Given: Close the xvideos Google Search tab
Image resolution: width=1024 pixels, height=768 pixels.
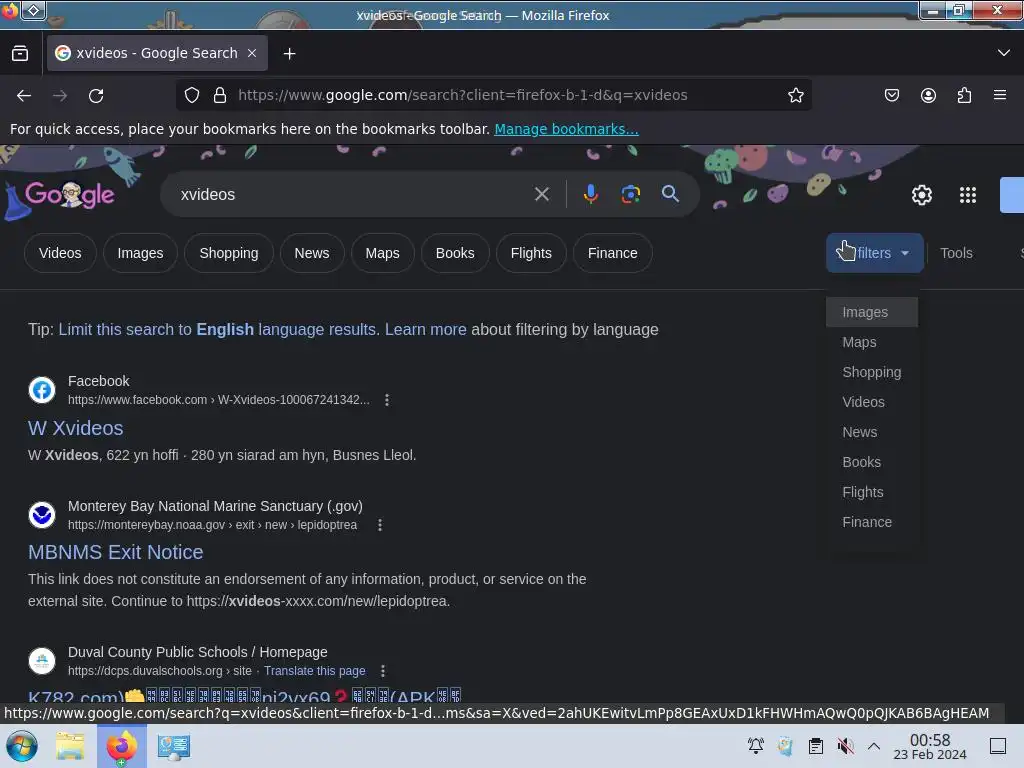Looking at the screenshot, I should click(252, 53).
